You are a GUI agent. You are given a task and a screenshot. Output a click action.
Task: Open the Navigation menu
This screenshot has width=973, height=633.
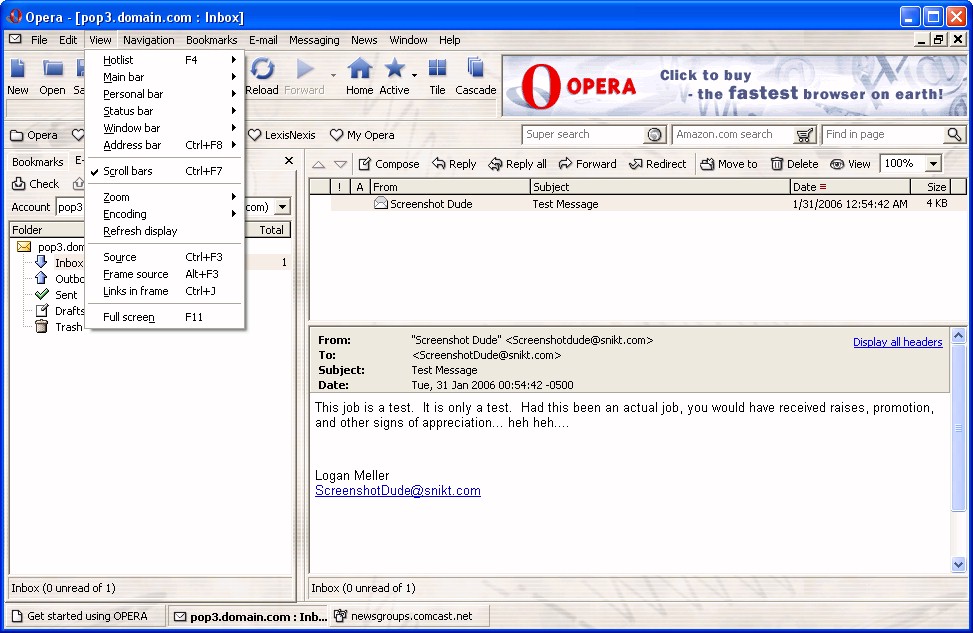[x=148, y=40]
